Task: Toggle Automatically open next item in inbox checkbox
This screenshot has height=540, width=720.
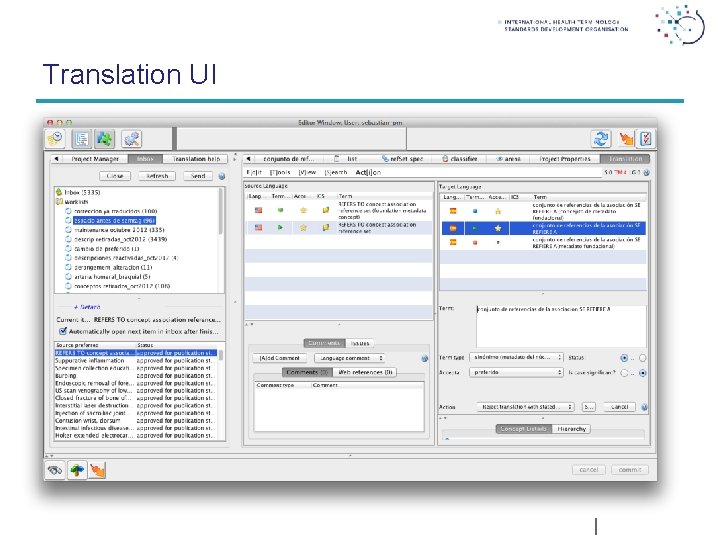Action: tap(63, 331)
